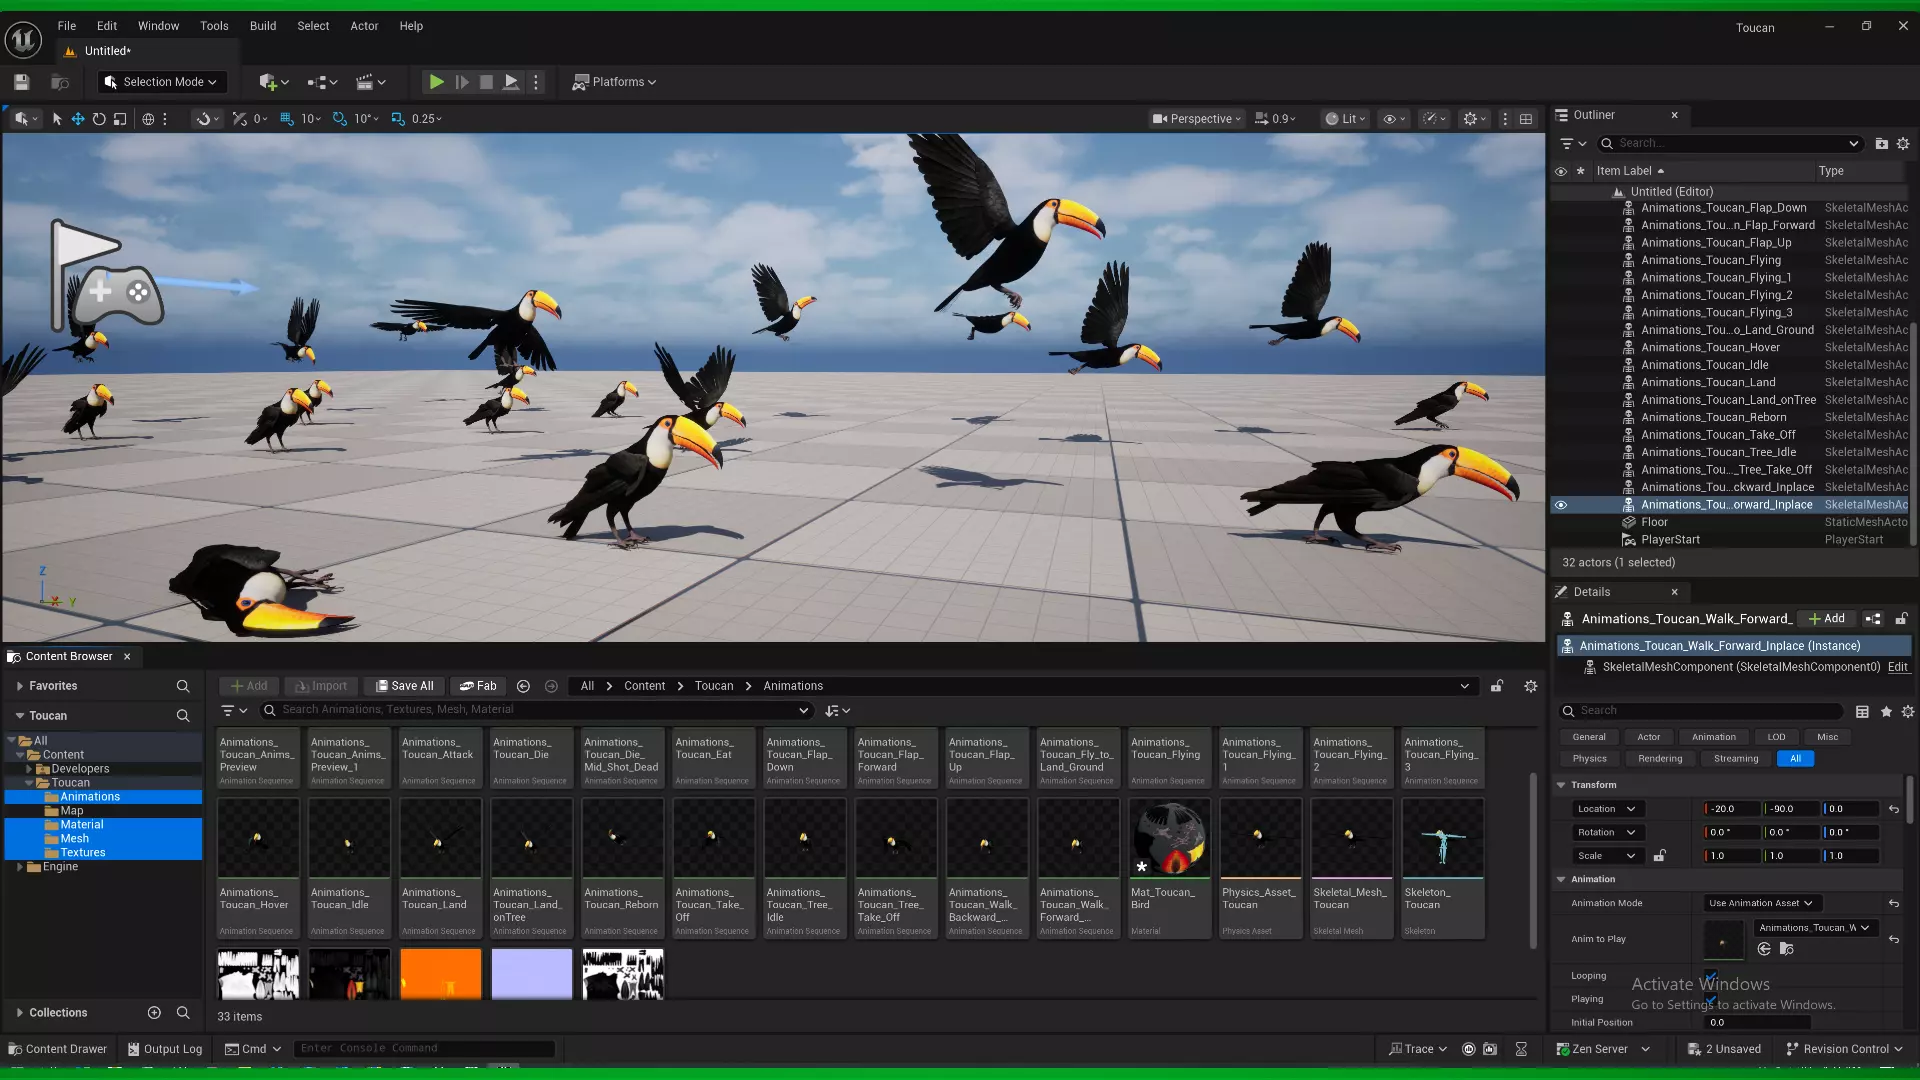Select the Mat_Toucan_Bird material thumbnail

pyautogui.click(x=1169, y=838)
